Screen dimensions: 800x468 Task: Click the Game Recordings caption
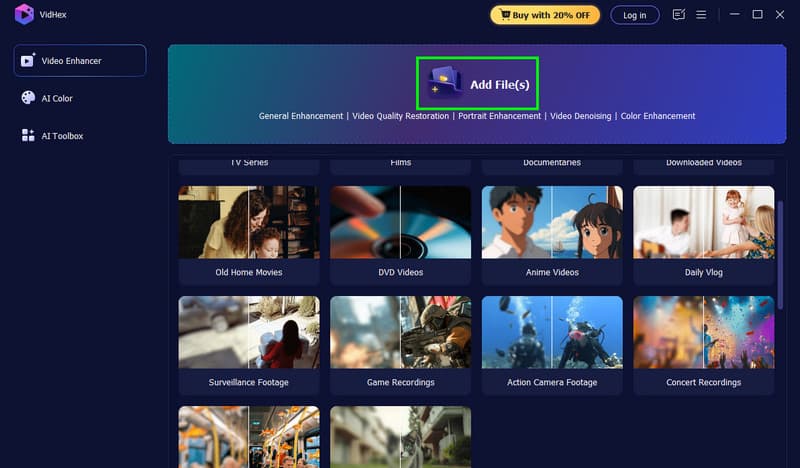point(401,382)
